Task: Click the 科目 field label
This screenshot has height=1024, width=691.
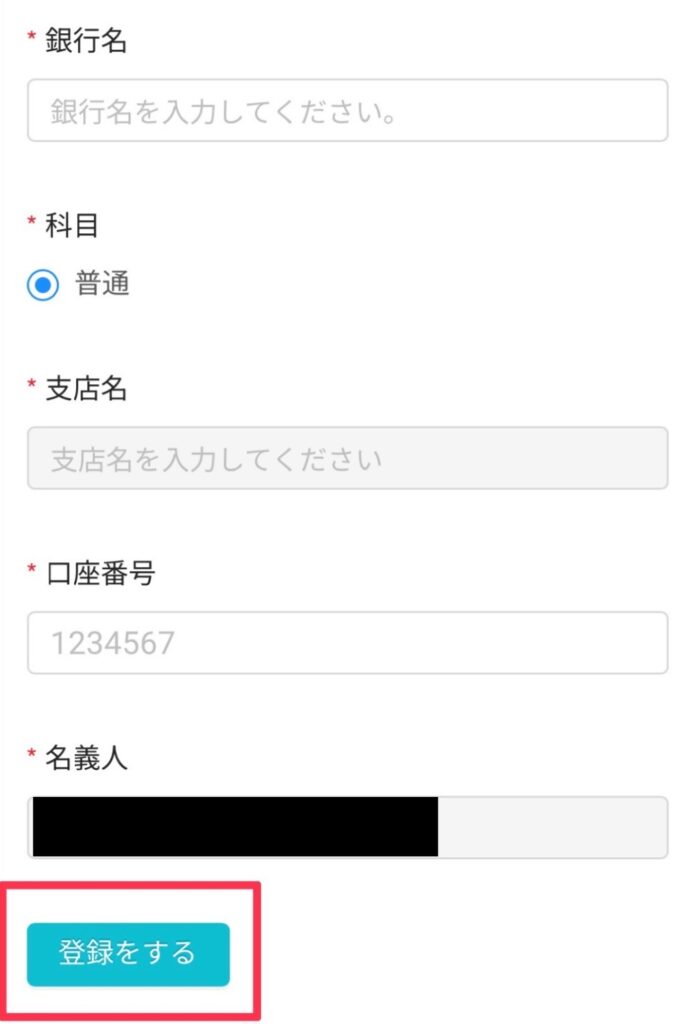Action: click(x=72, y=225)
